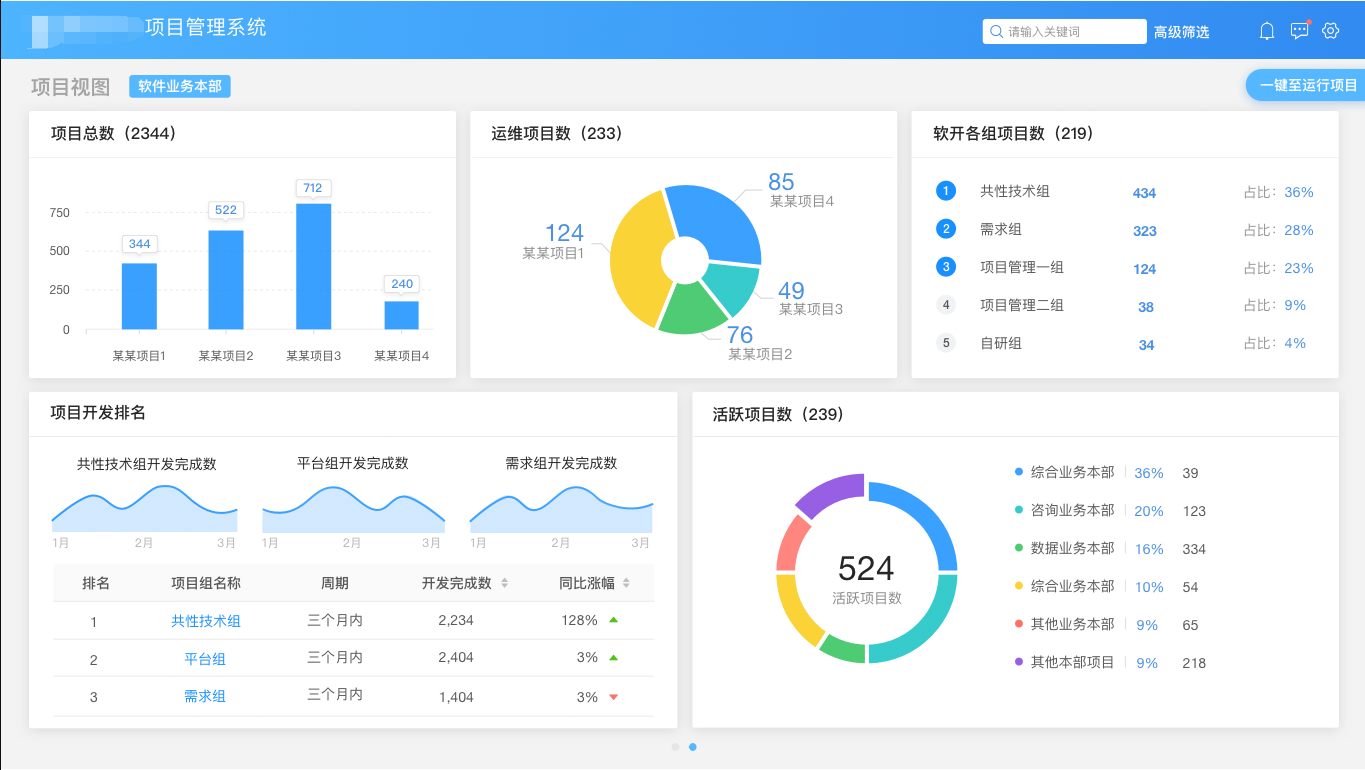
Task: Toggle yellow legend dot 综合业务本部 10%
Action: 1019,586
